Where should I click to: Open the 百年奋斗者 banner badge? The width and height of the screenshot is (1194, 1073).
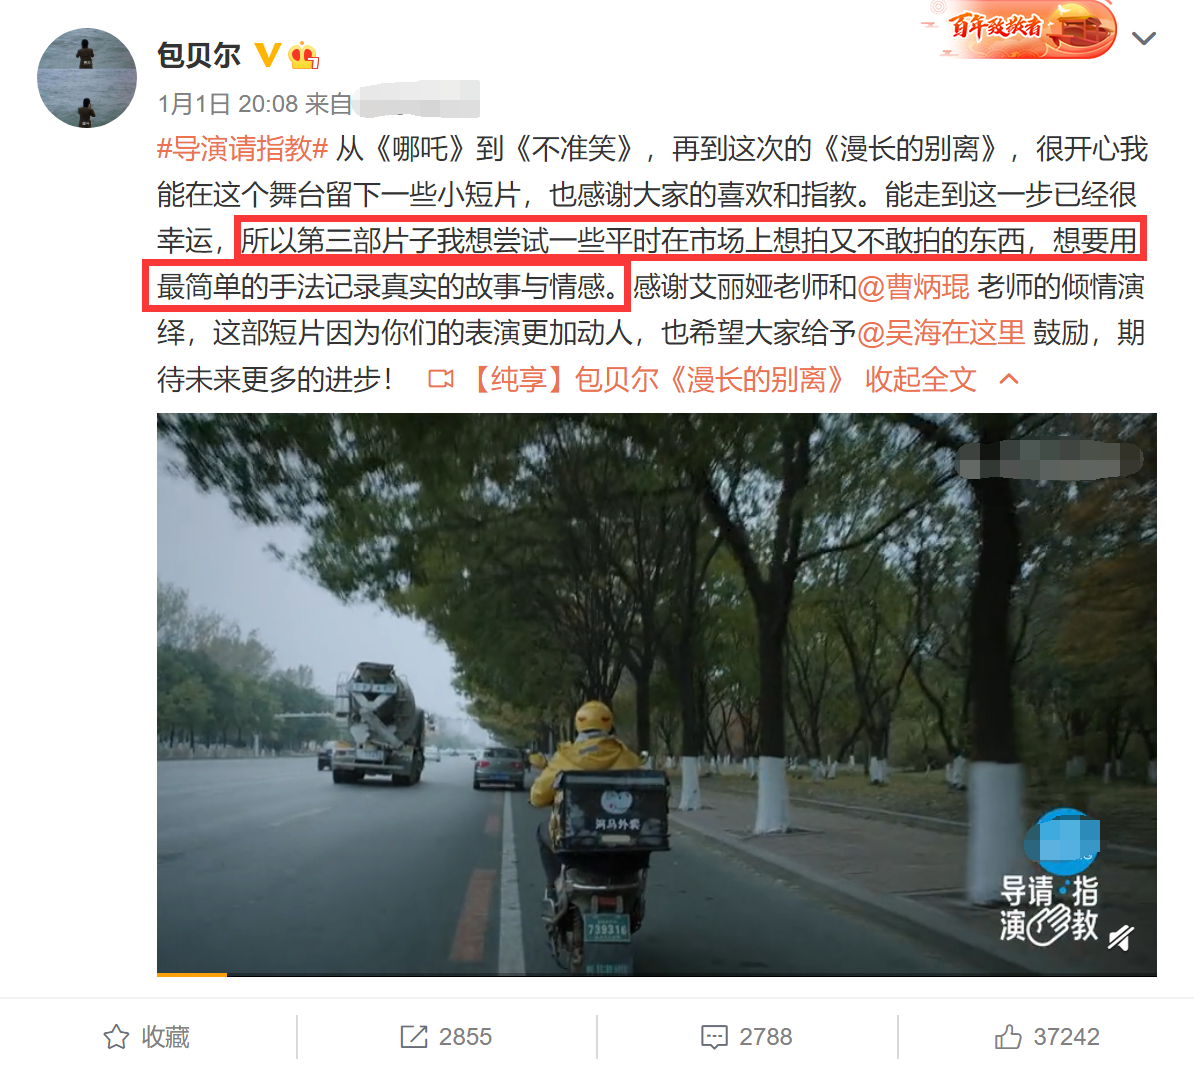point(1019,29)
